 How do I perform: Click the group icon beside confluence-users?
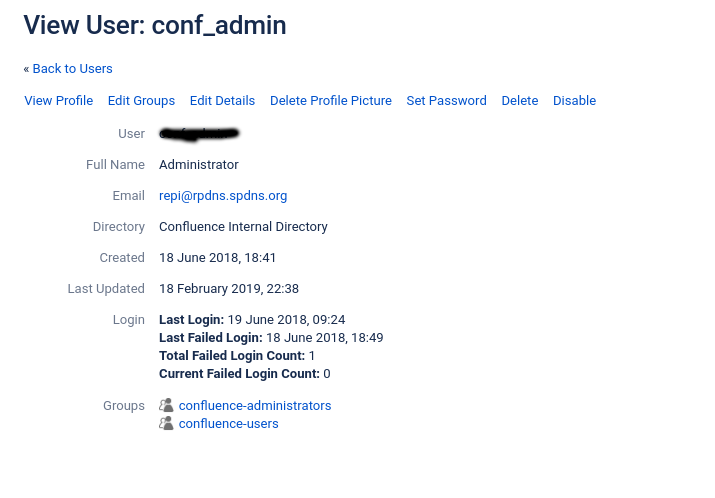[166, 423]
